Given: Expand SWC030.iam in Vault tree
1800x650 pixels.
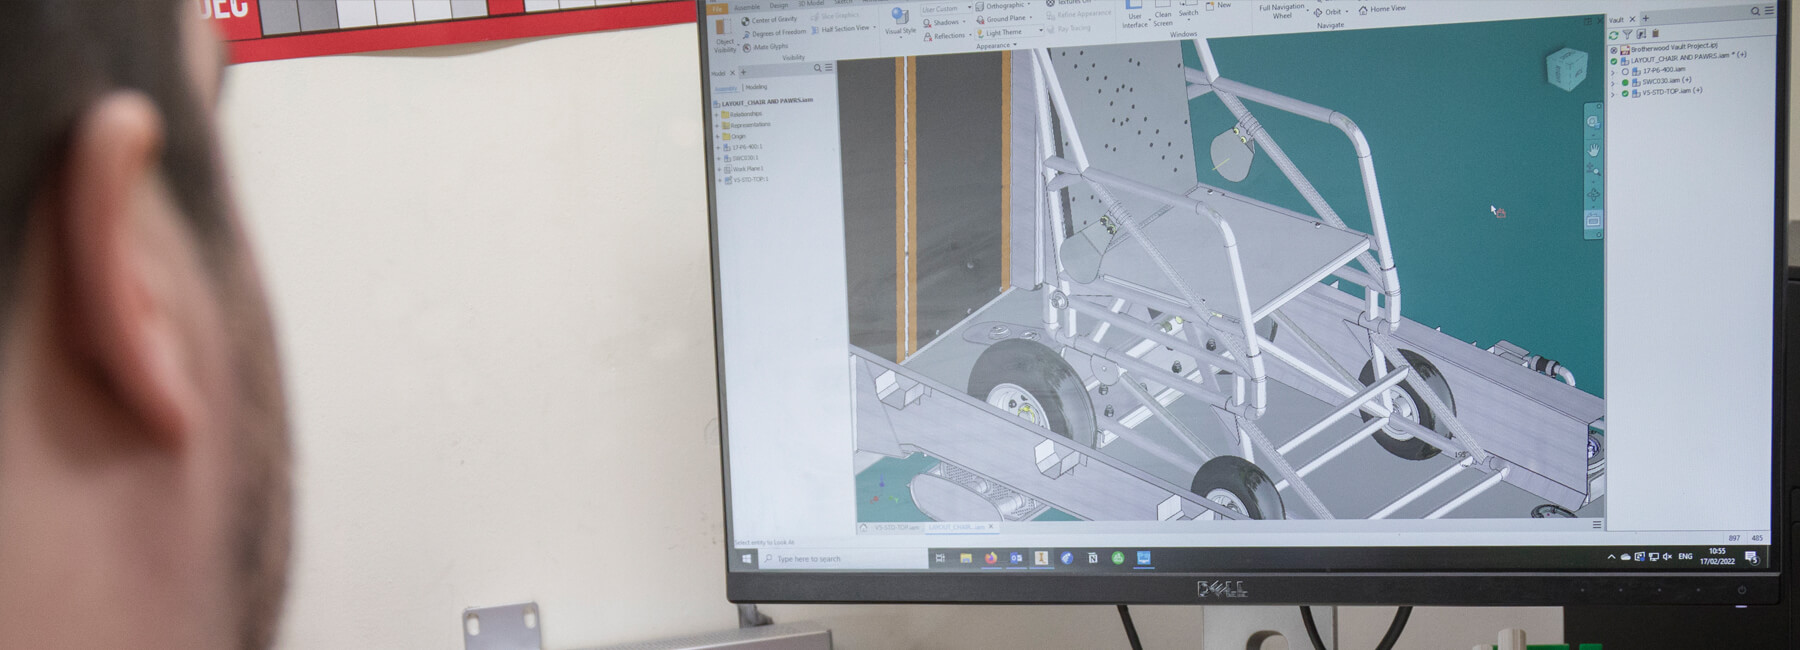Looking at the screenshot, I should tap(1612, 83).
